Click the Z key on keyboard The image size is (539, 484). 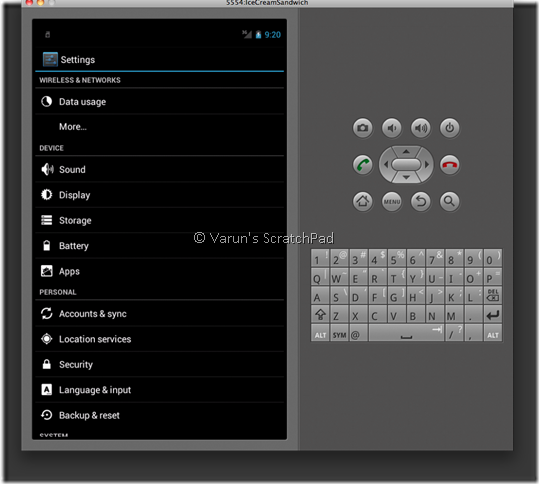pyautogui.click(x=339, y=314)
